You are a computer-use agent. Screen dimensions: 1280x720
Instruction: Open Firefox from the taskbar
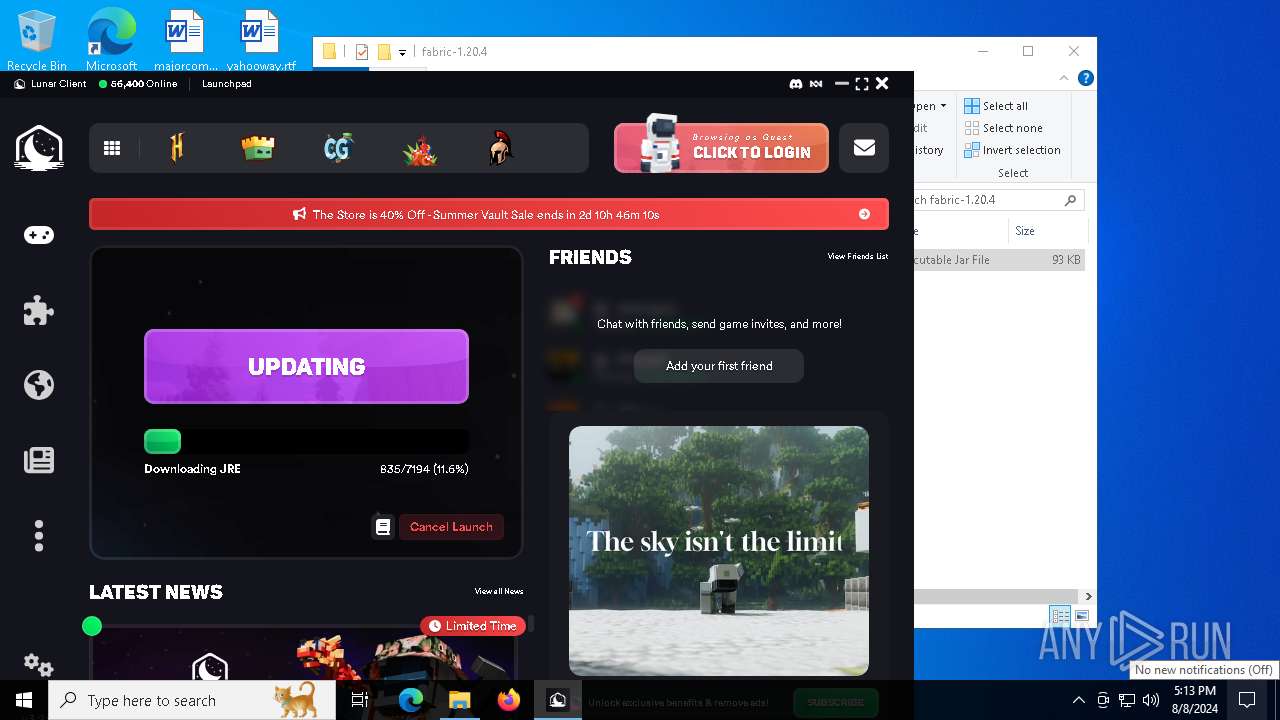pos(509,700)
